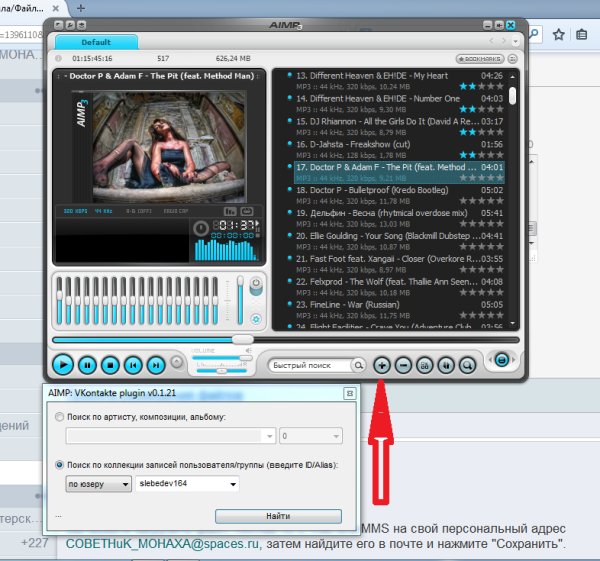This screenshot has width=600, height=561.
Task: Open the playlist menu icon beside Bookmarks
Action: pyautogui.click(x=513, y=59)
